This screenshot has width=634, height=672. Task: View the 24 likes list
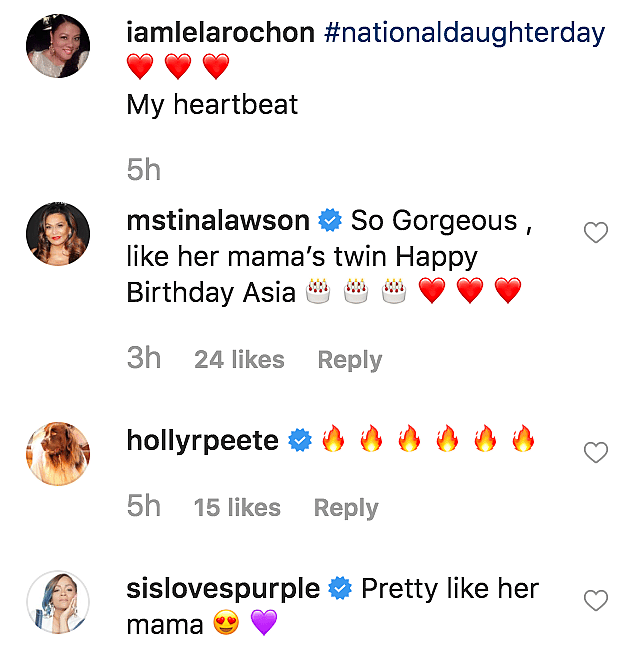coord(239,360)
